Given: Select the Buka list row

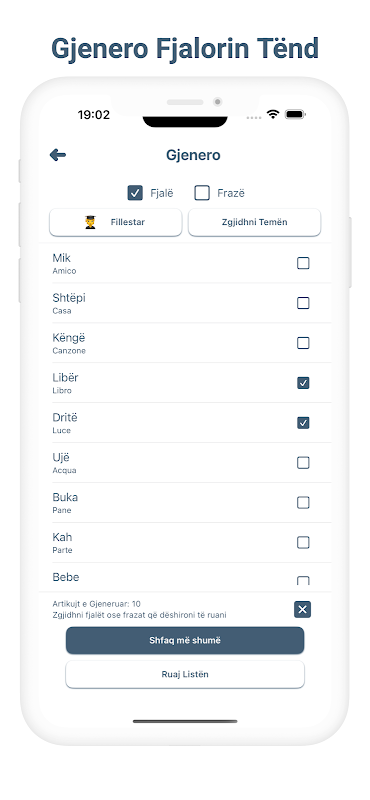Looking at the screenshot, I should pyautogui.click(x=185, y=503).
